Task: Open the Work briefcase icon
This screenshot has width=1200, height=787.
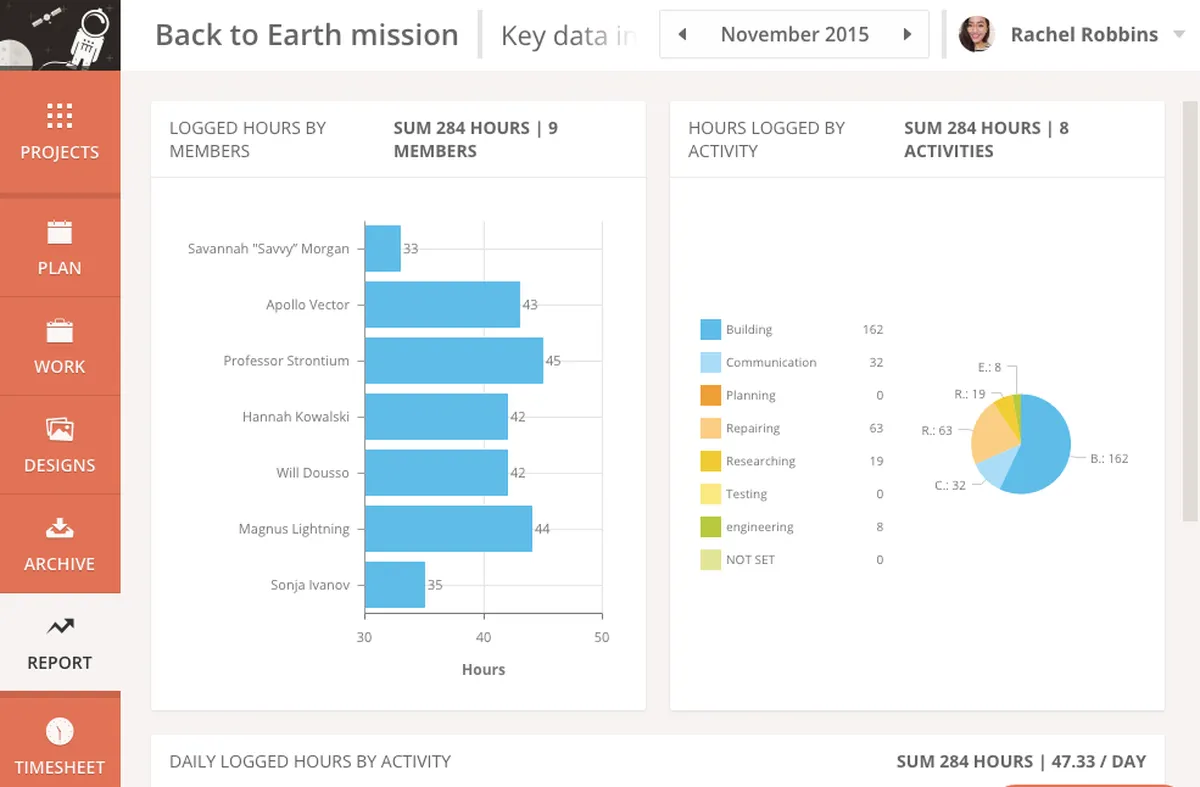Action: click(x=59, y=331)
